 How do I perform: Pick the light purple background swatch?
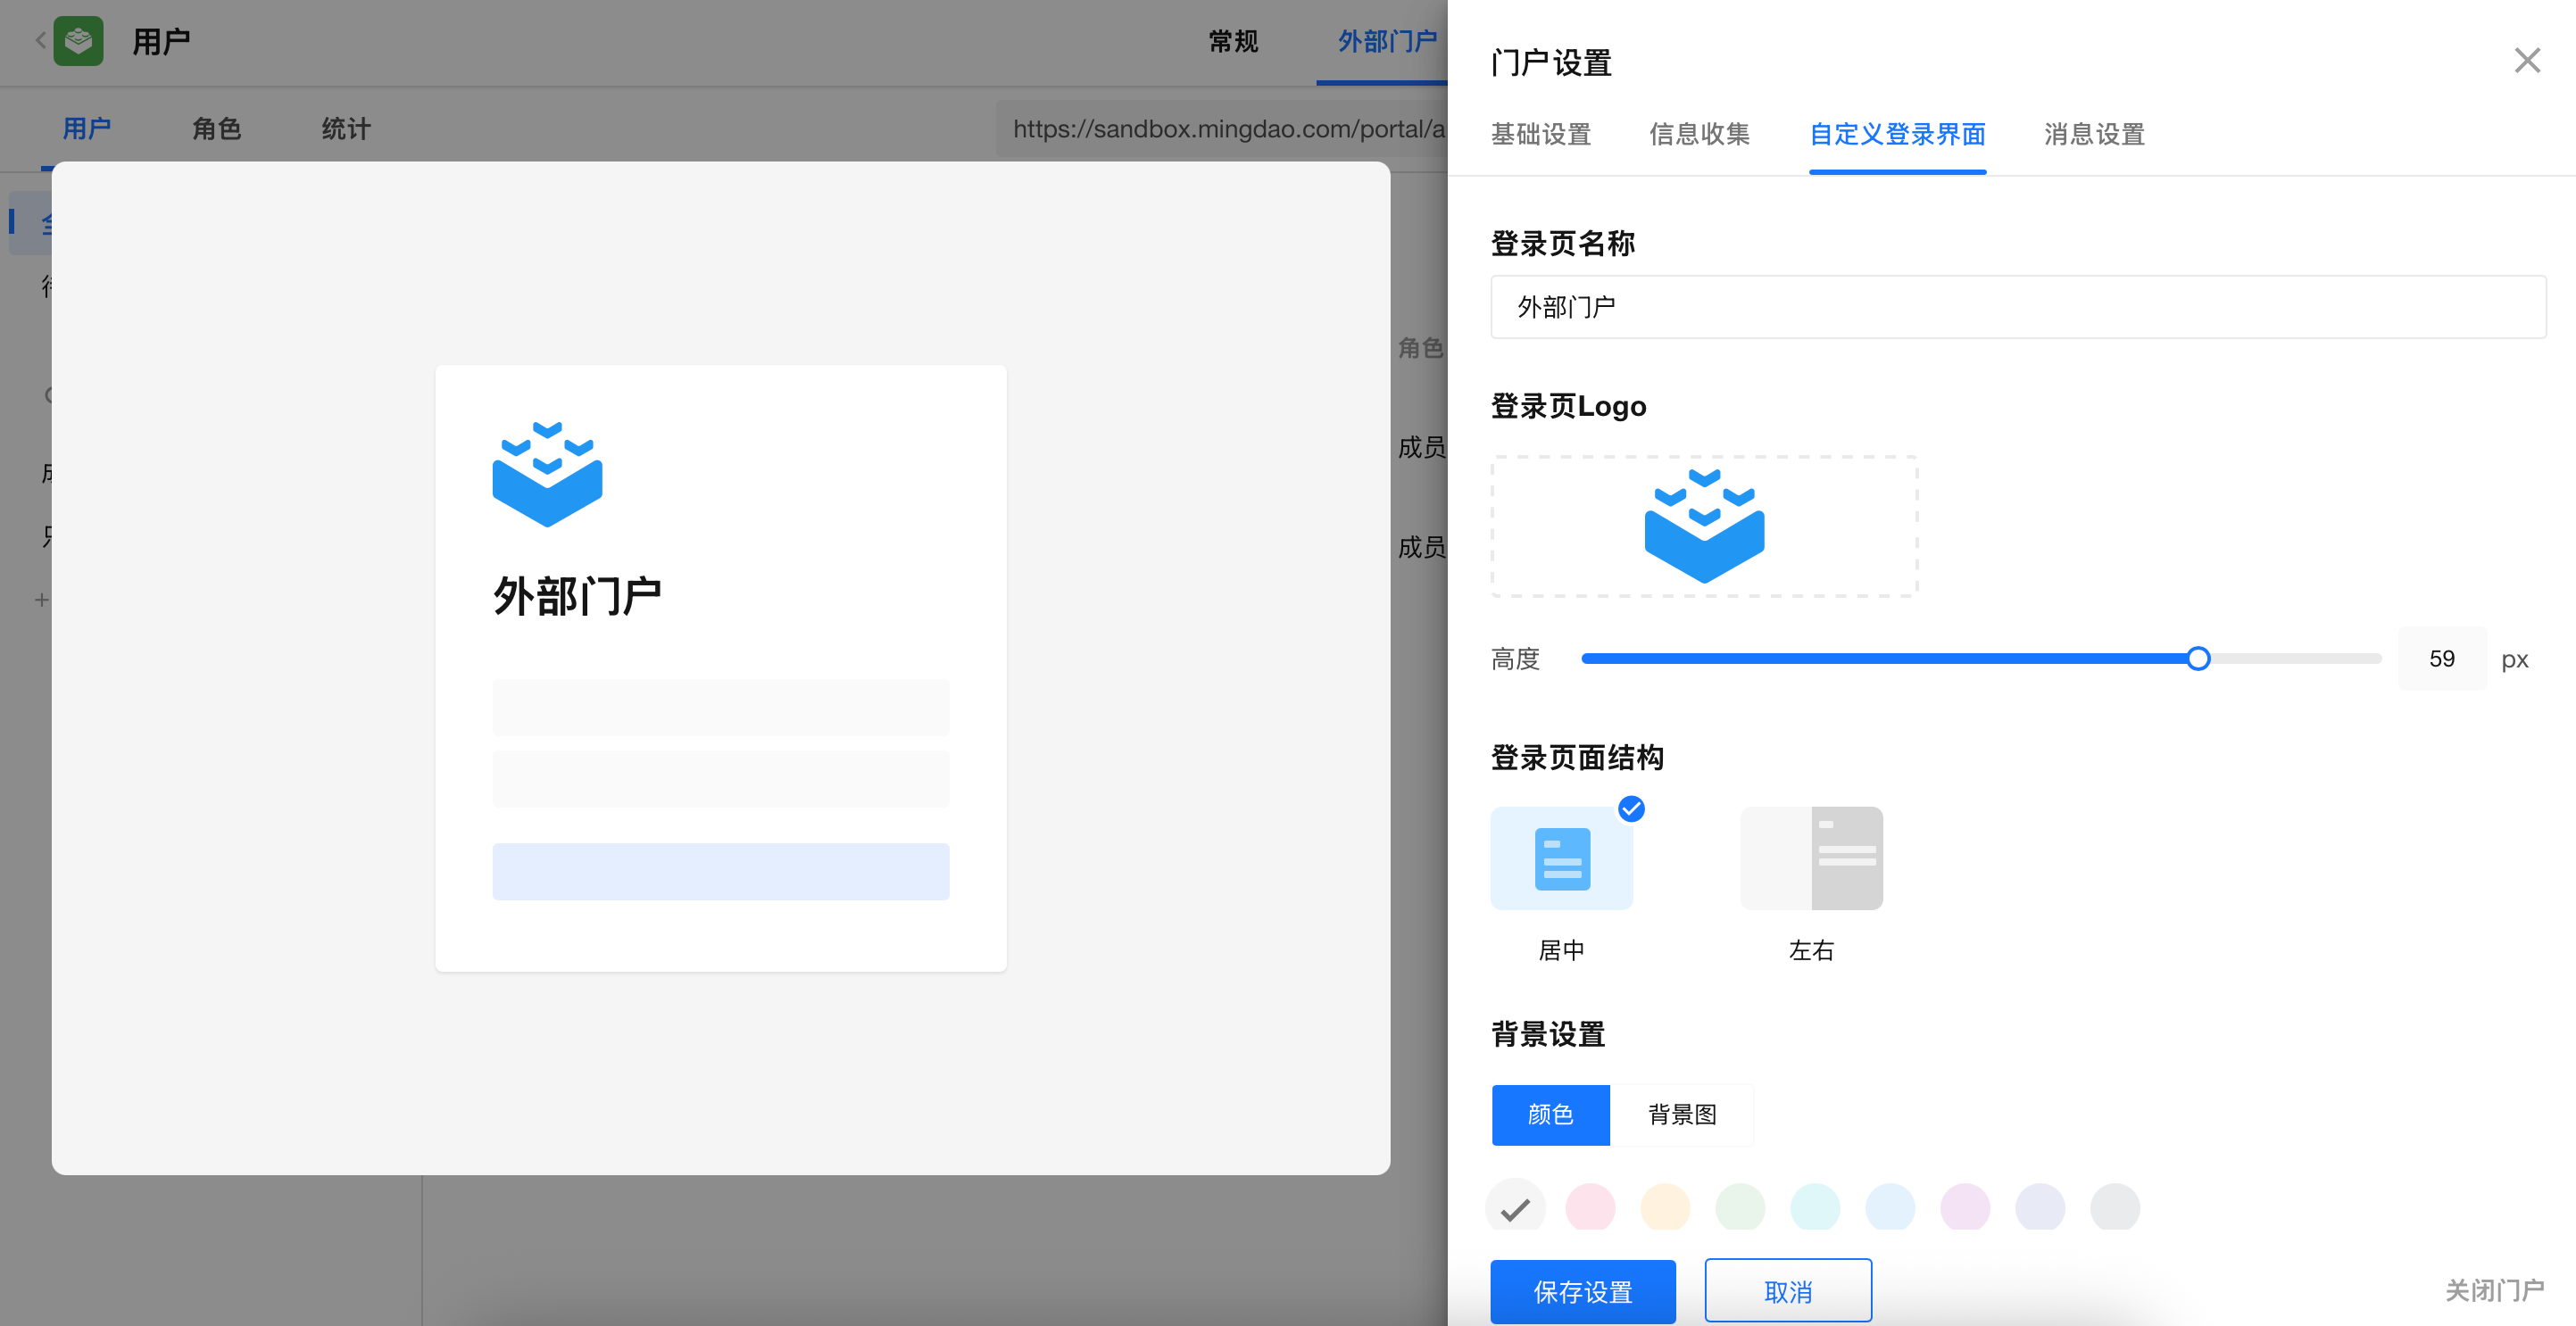[1965, 1207]
